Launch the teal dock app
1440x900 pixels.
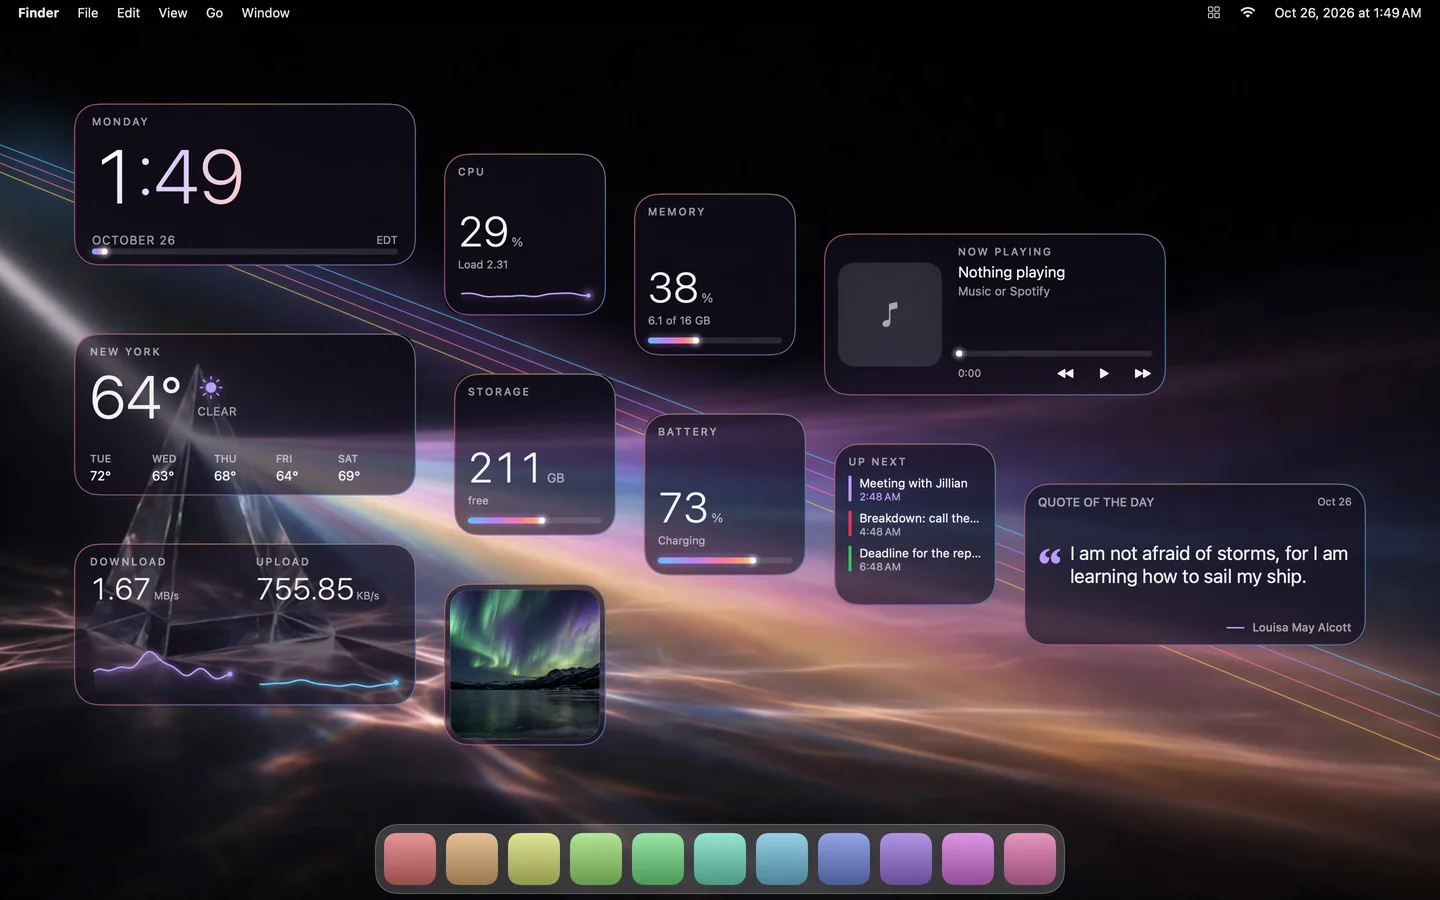pos(720,859)
